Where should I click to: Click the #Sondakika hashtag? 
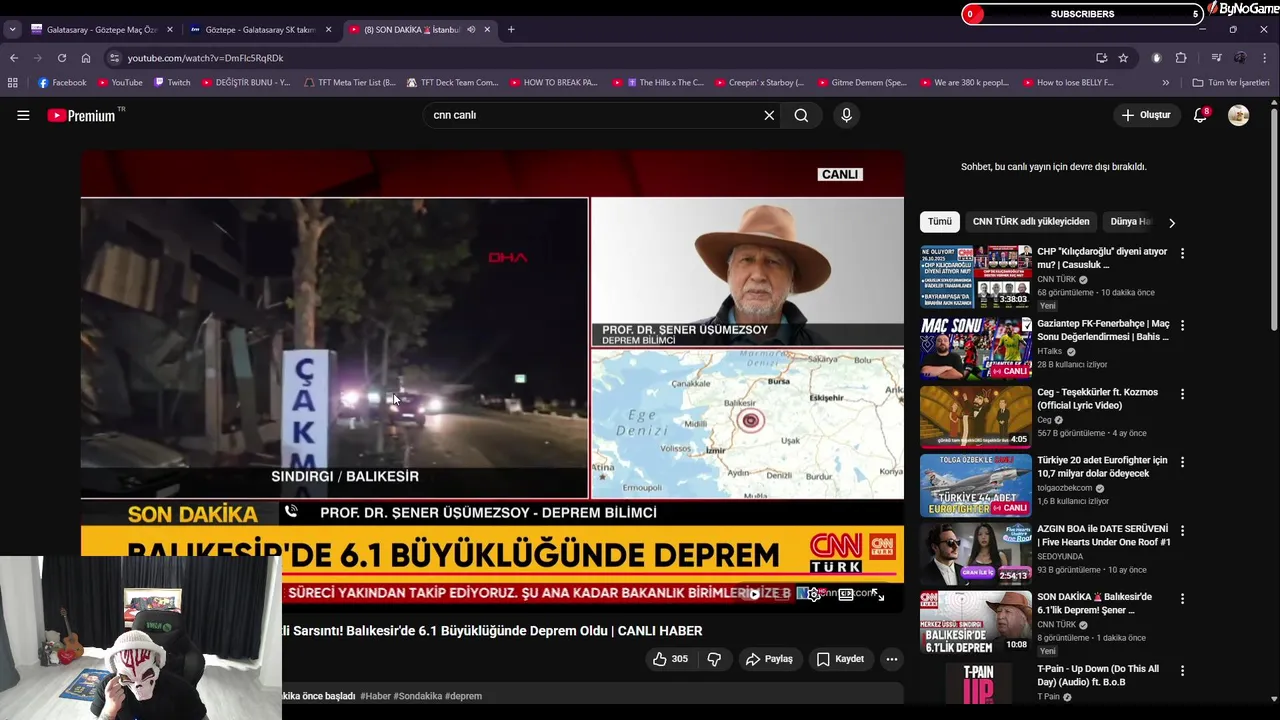(x=418, y=696)
